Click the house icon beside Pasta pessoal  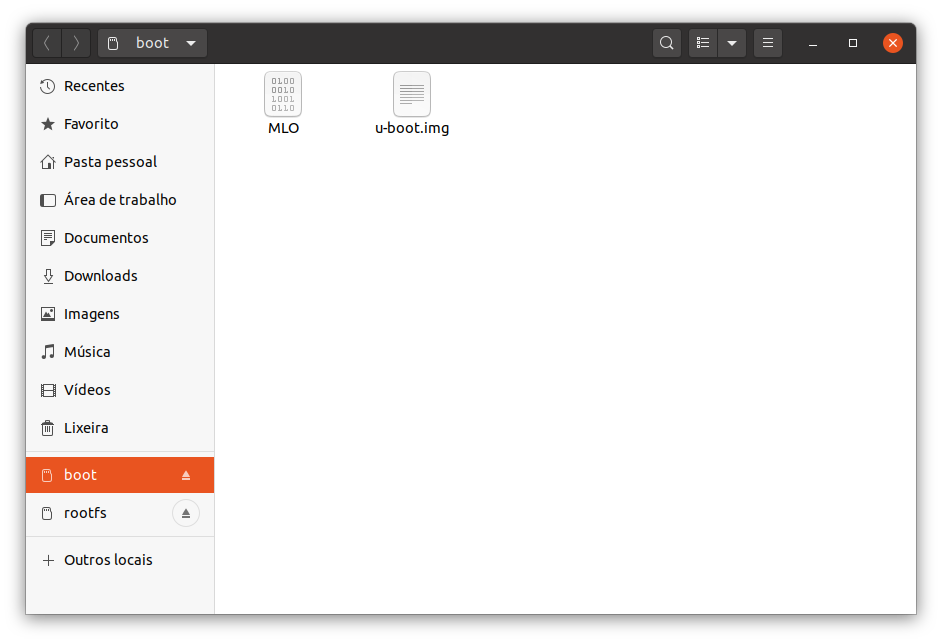(x=47, y=162)
